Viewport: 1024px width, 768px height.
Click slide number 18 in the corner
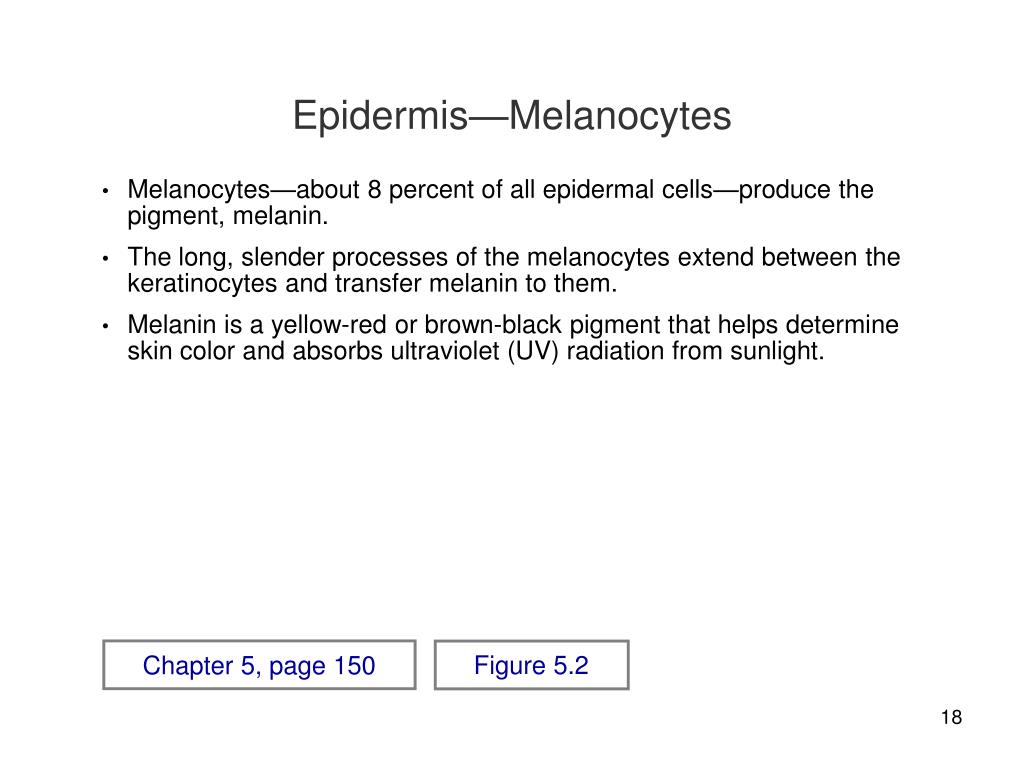[x=952, y=717]
